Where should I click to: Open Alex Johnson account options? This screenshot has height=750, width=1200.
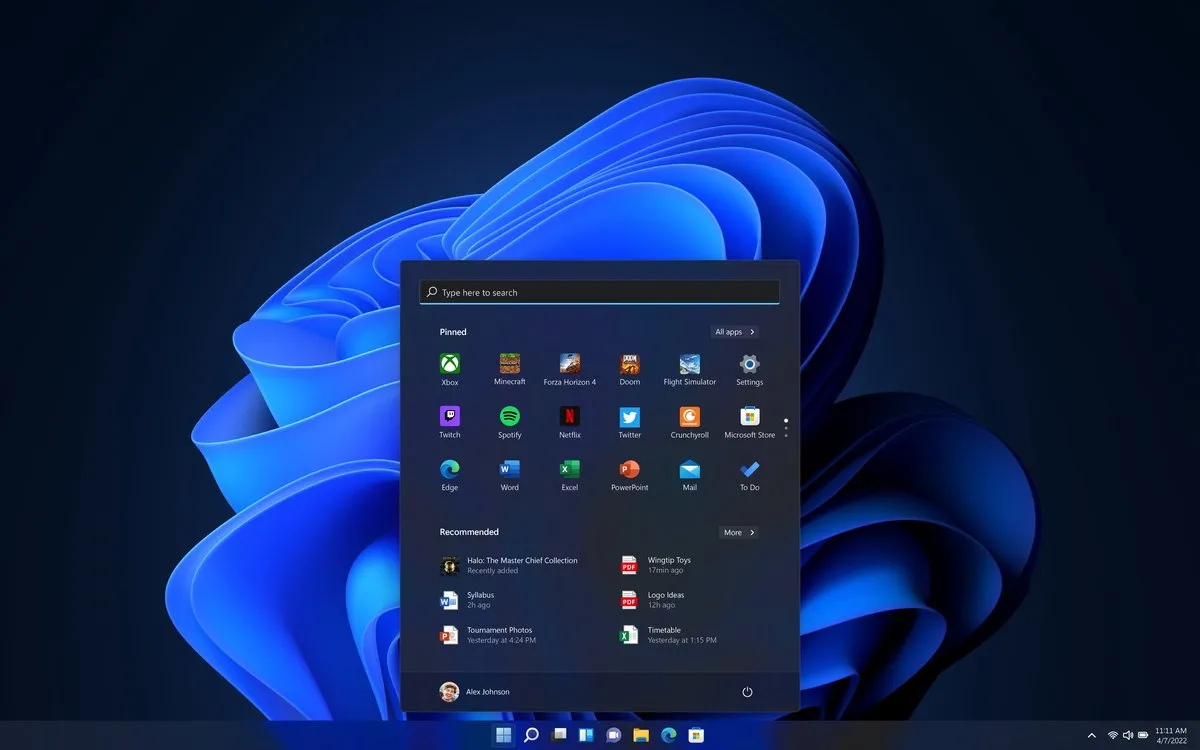click(478, 691)
